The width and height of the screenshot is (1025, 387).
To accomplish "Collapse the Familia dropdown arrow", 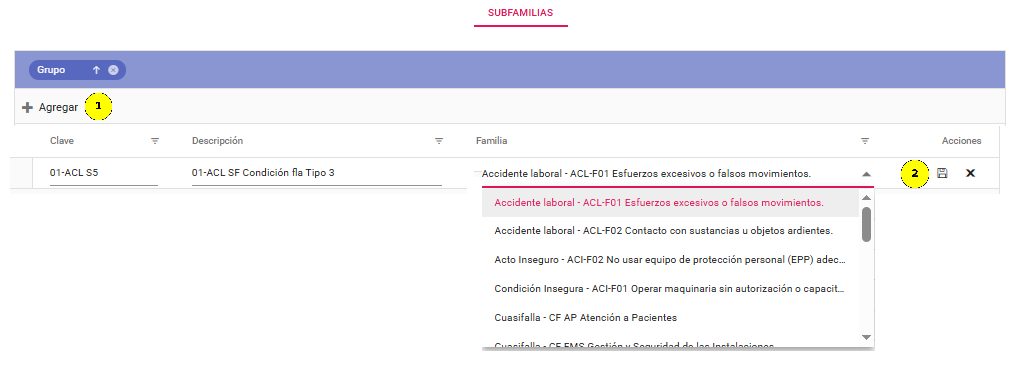I will (x=866, y=174).
